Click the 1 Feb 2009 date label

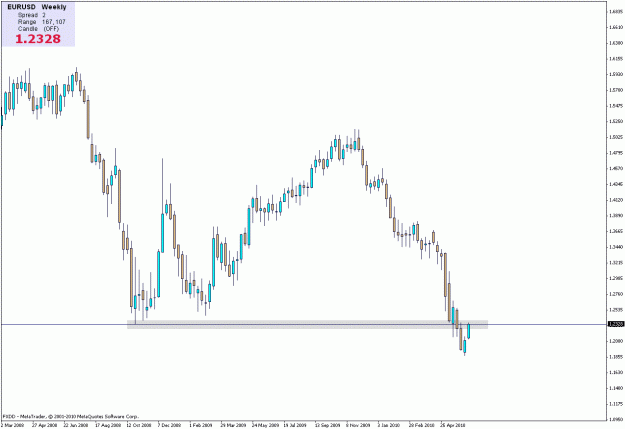coord(201,425)
